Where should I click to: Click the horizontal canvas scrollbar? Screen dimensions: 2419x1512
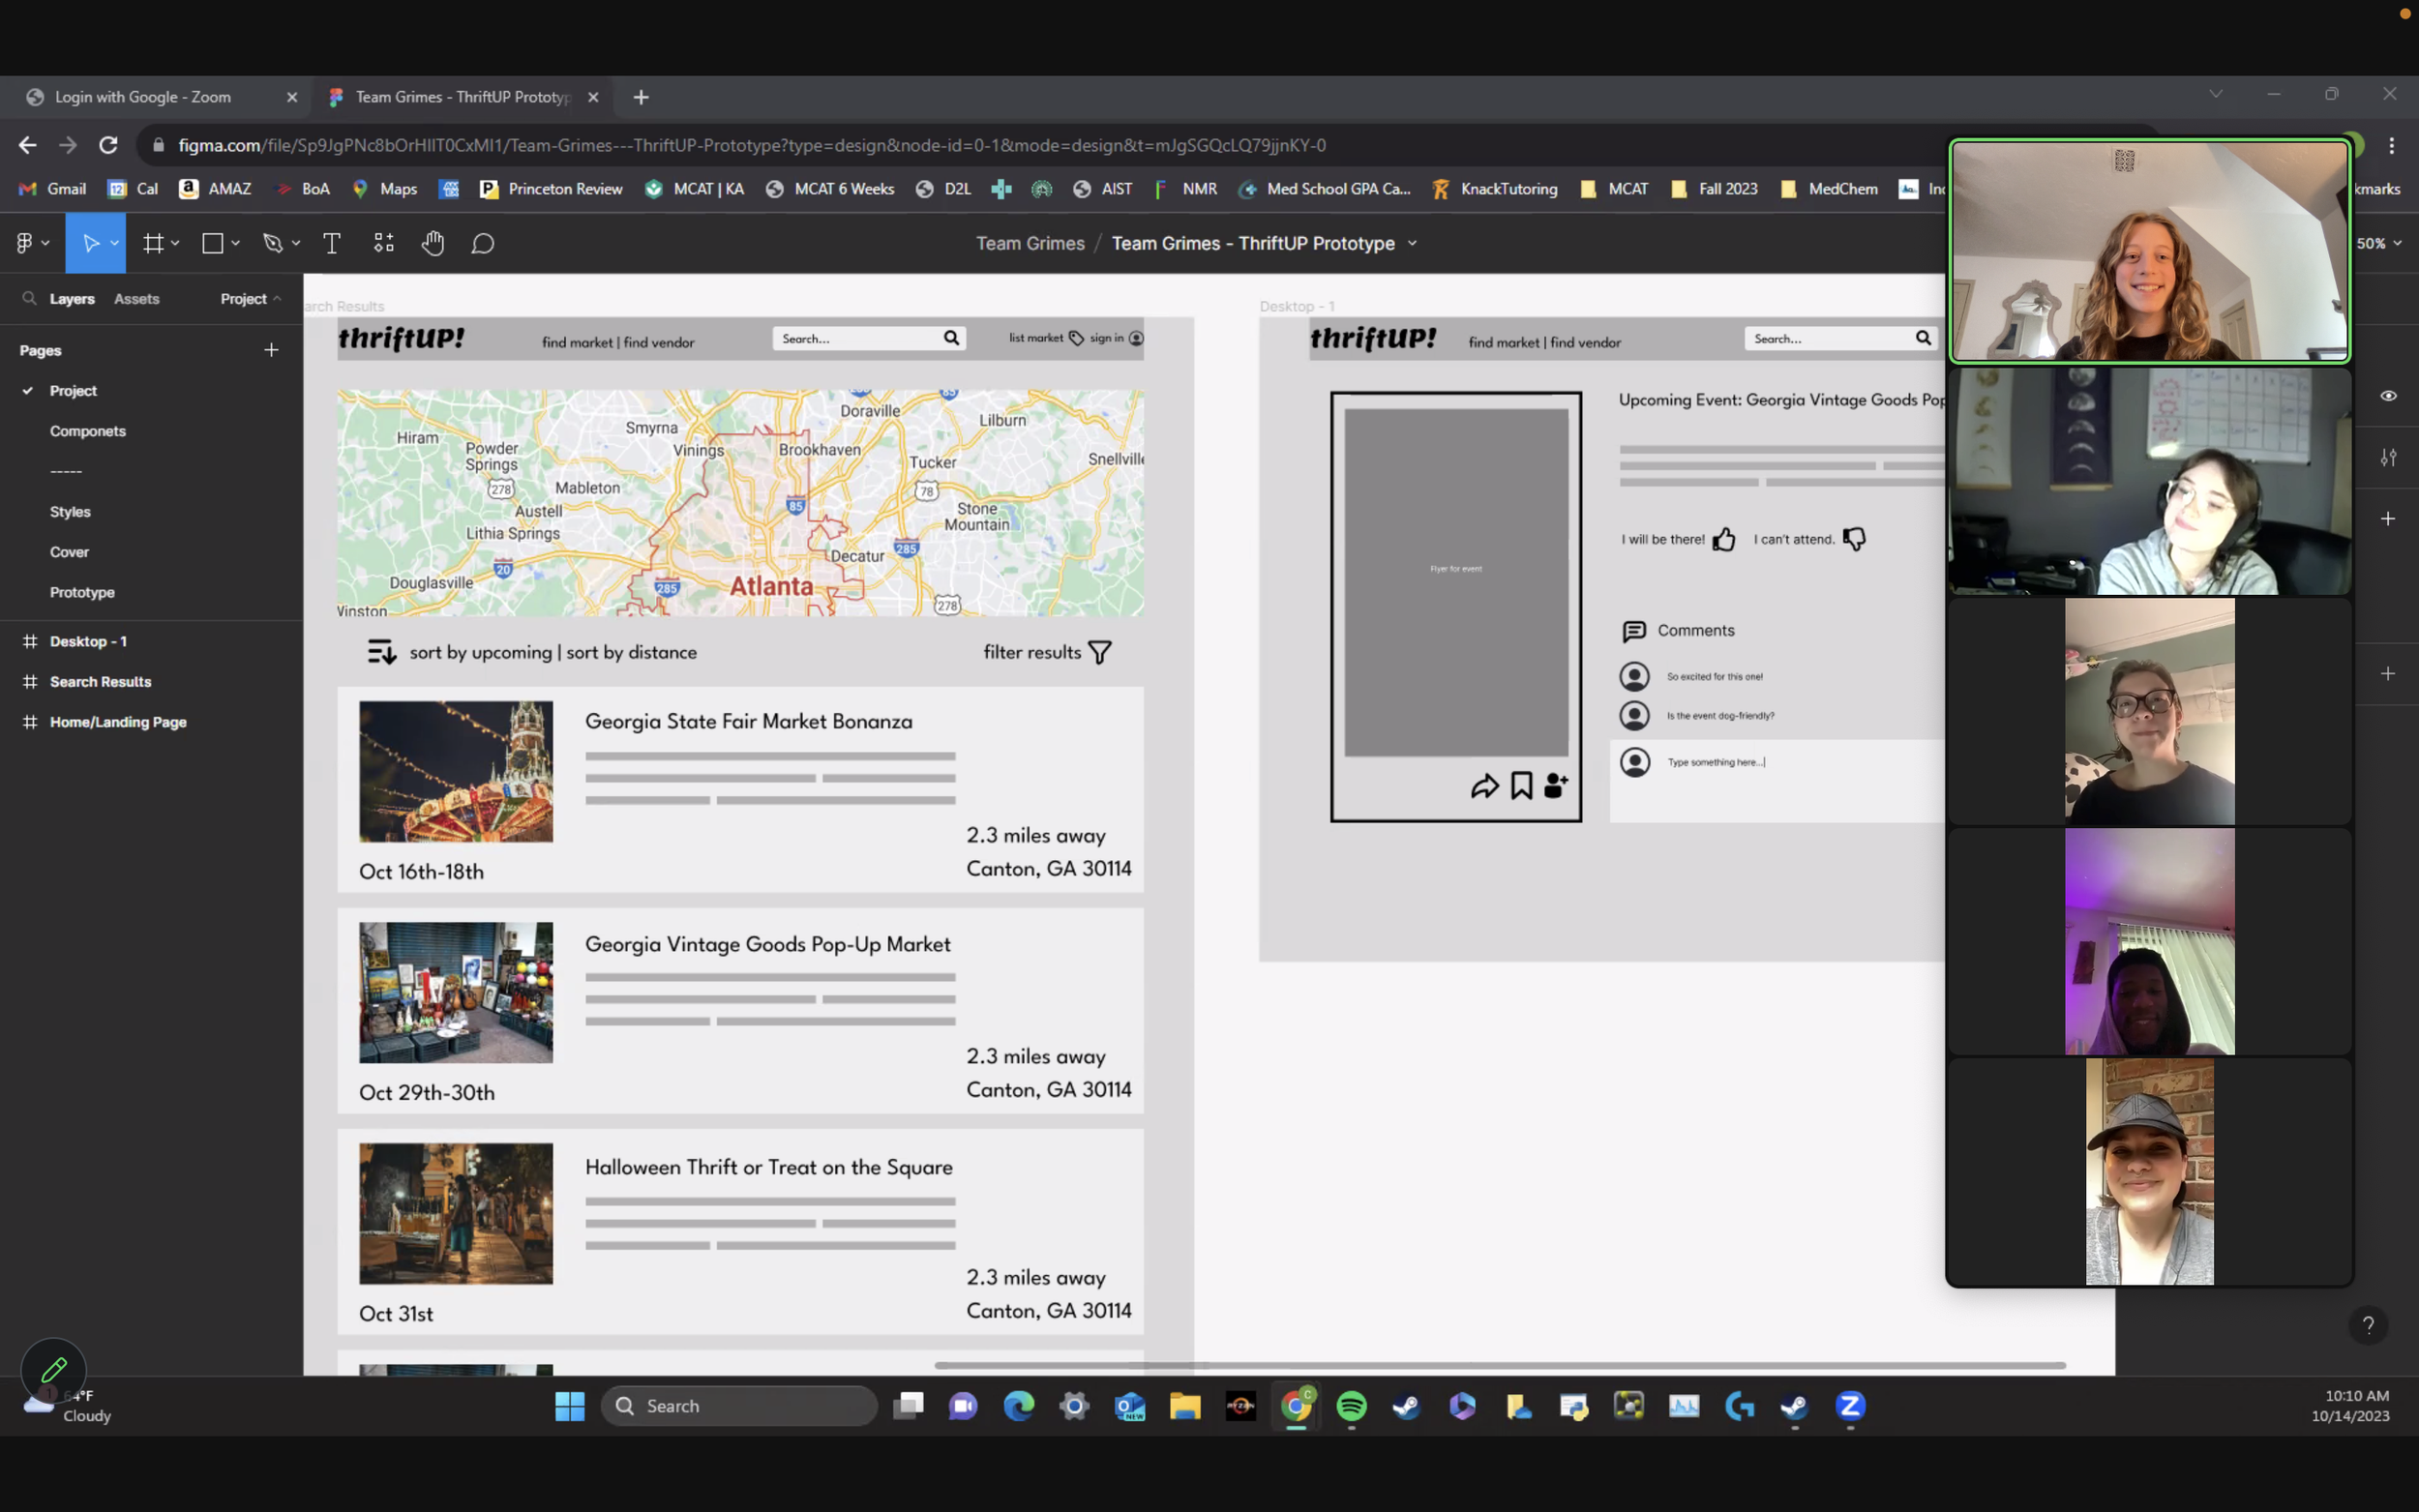pyautogui.click(x=1500, y=1365)
